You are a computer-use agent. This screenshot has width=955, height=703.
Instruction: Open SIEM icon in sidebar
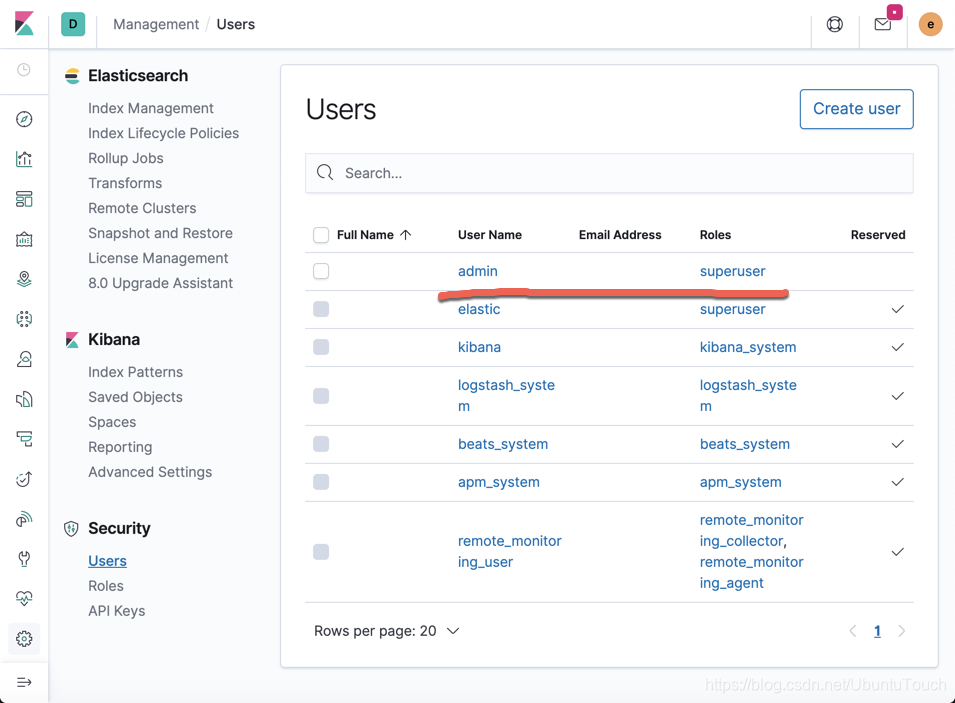[24, 519]
